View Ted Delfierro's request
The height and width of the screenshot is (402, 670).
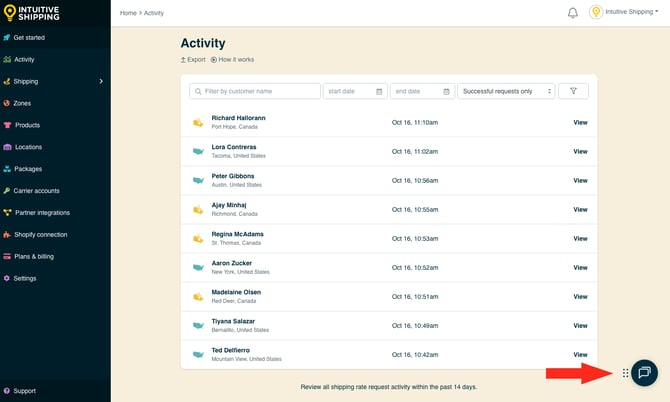pyautogui.click(x=580, y=355)
